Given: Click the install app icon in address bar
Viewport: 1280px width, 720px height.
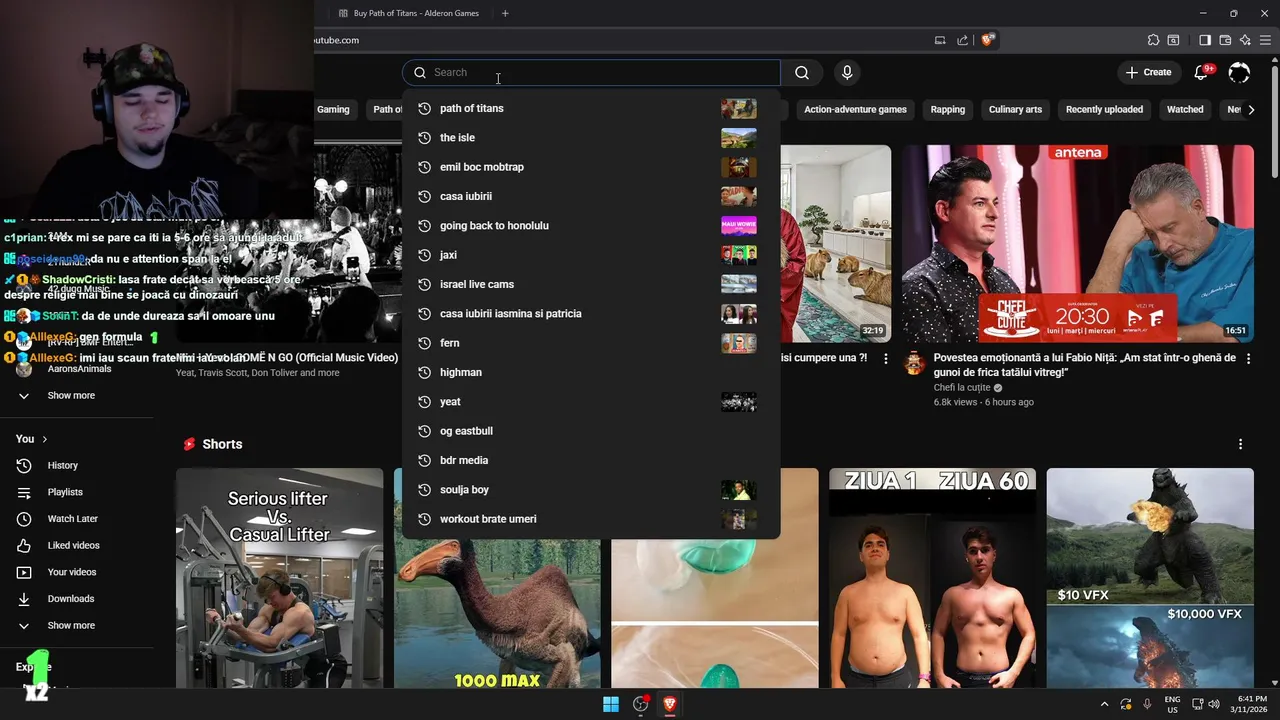Looking at the screenshot, I should pyautogui.click(x=940, y=40).
